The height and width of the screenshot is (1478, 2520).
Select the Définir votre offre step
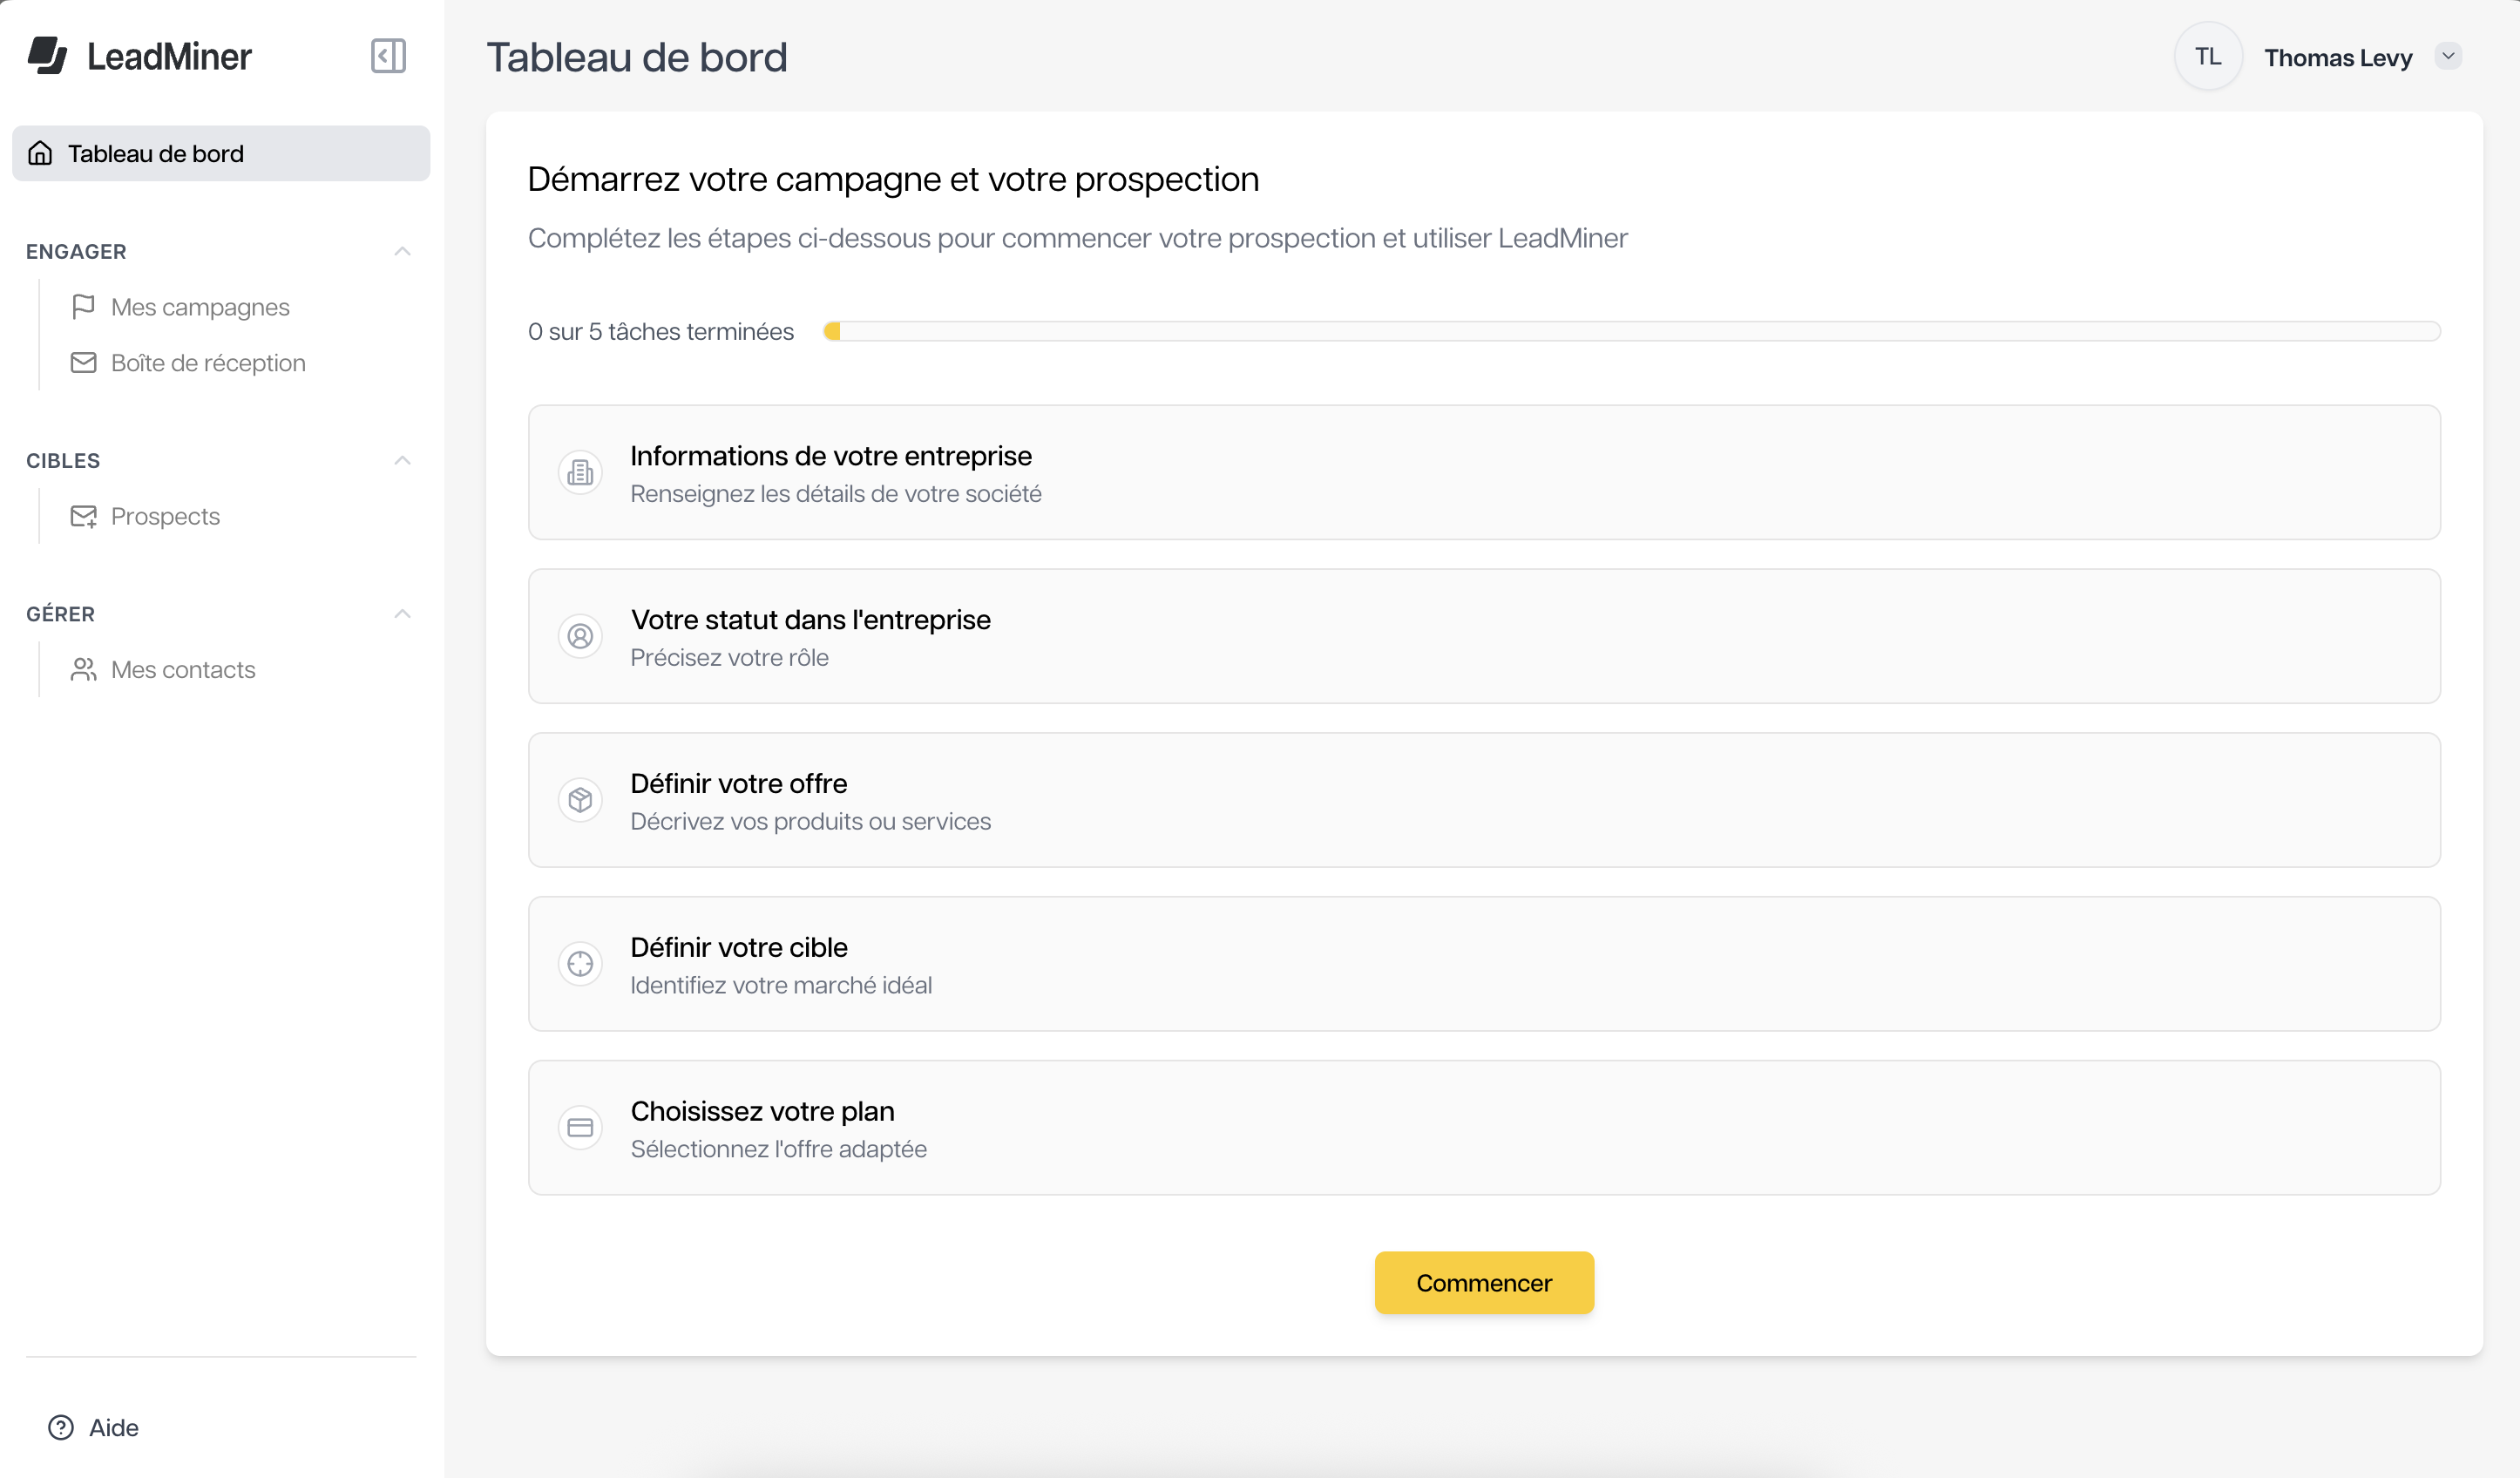coord(1484,800)
